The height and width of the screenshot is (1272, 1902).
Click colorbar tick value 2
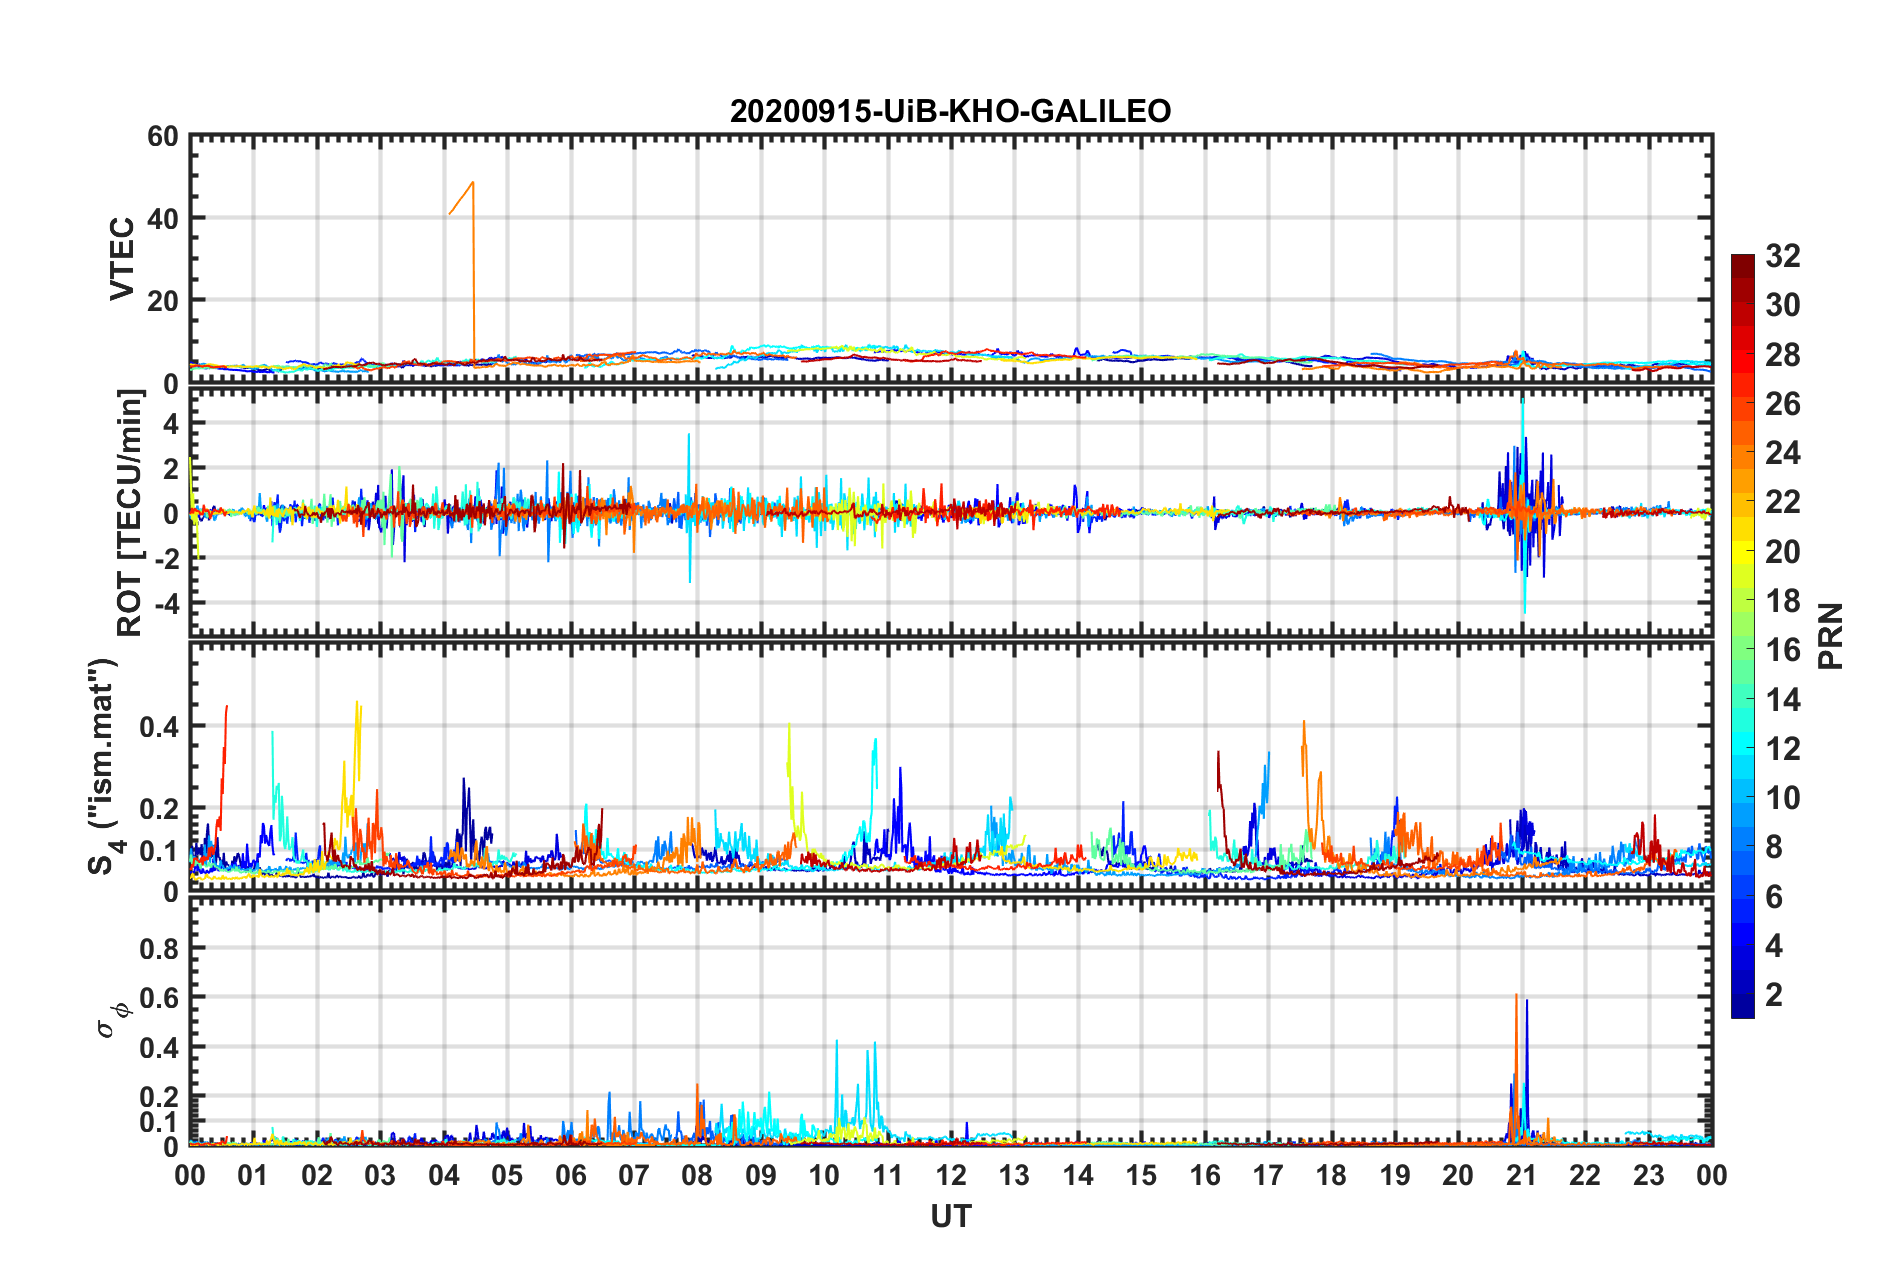pyautogui.click(x=1774, y=994)
